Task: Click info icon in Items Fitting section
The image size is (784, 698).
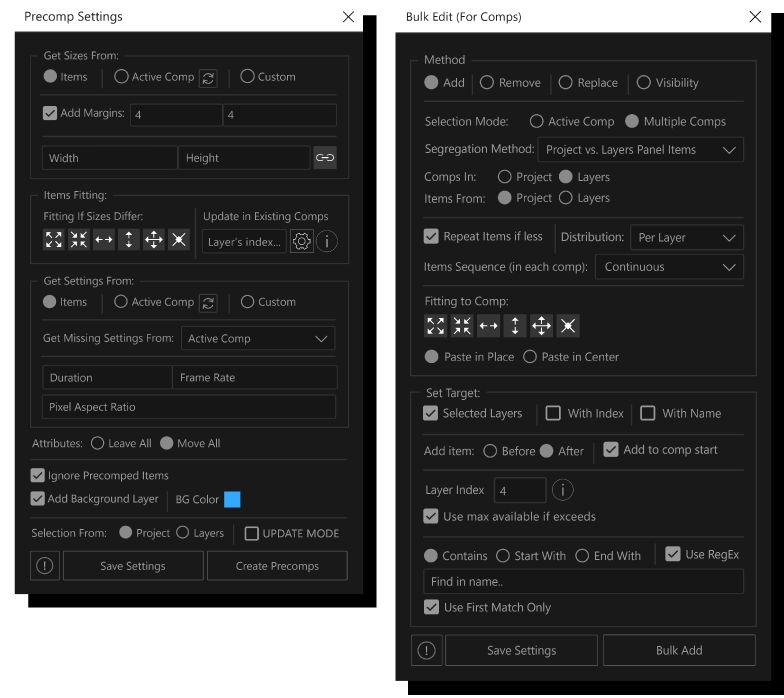Action: coord(327,242)
